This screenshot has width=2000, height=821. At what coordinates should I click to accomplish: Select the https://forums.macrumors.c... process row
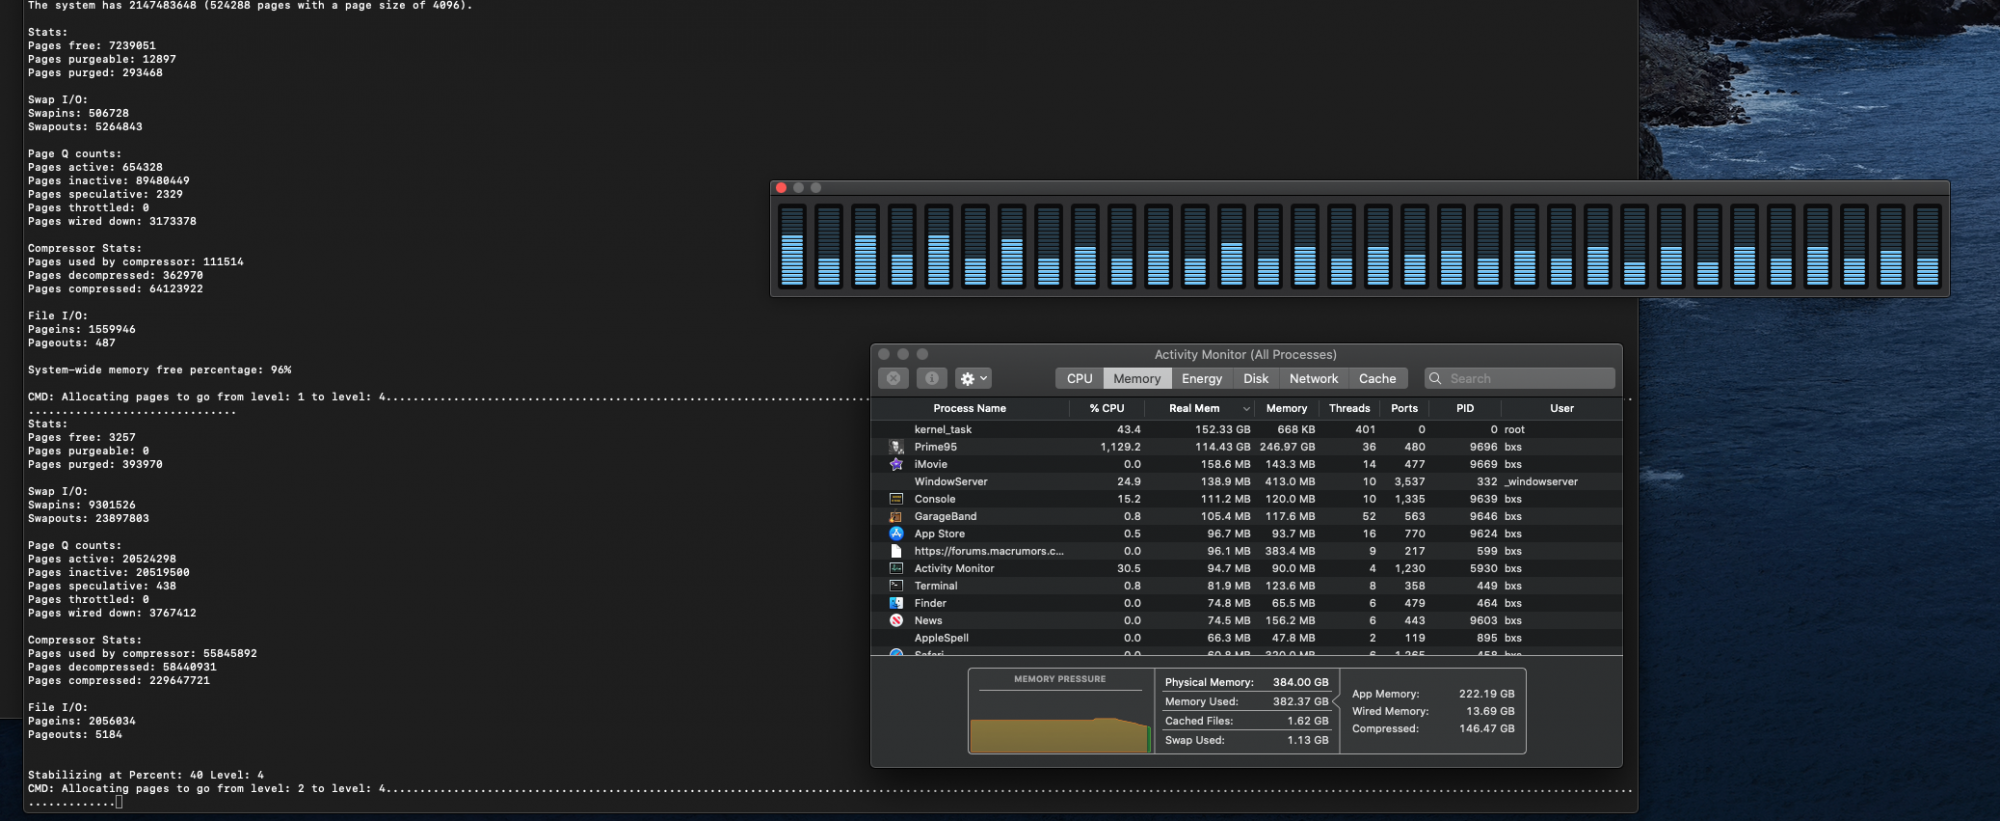[x=1246, y=551]
